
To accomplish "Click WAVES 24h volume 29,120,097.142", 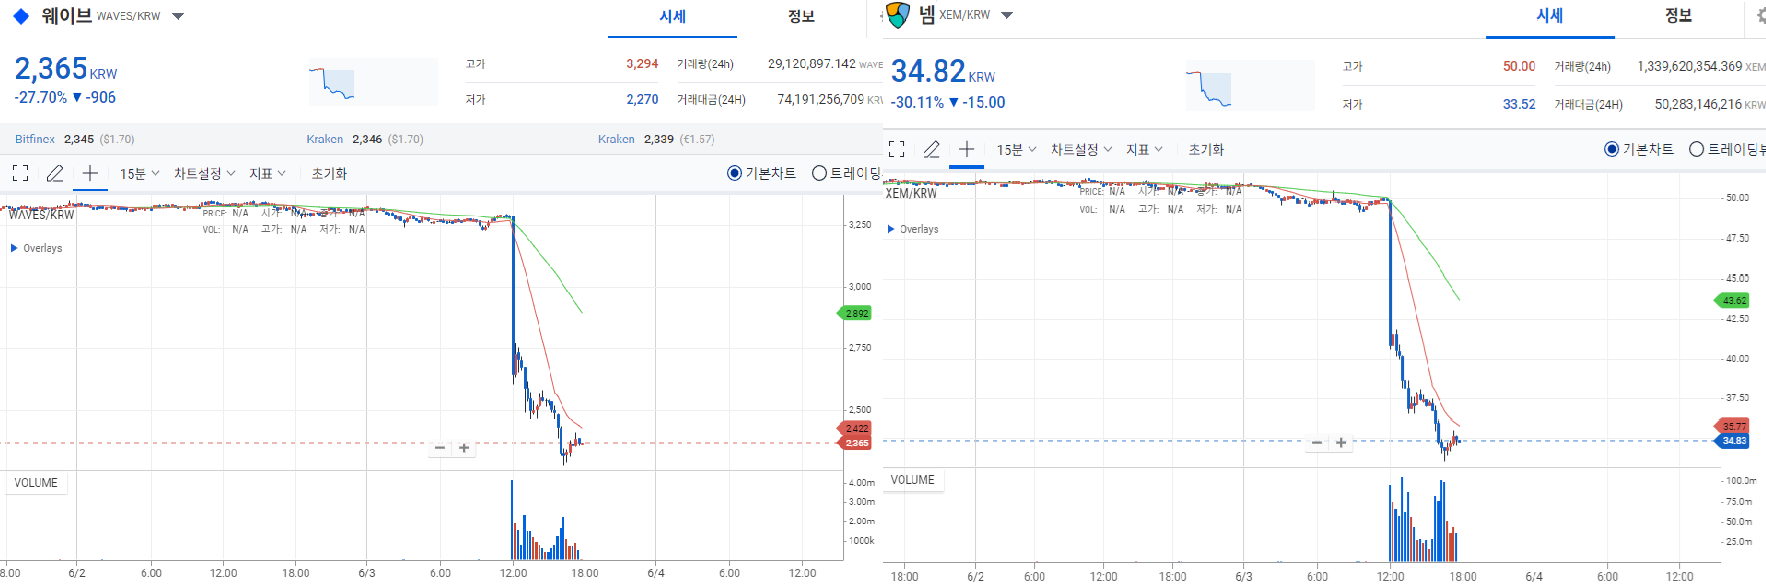I will tap(812, 64).
